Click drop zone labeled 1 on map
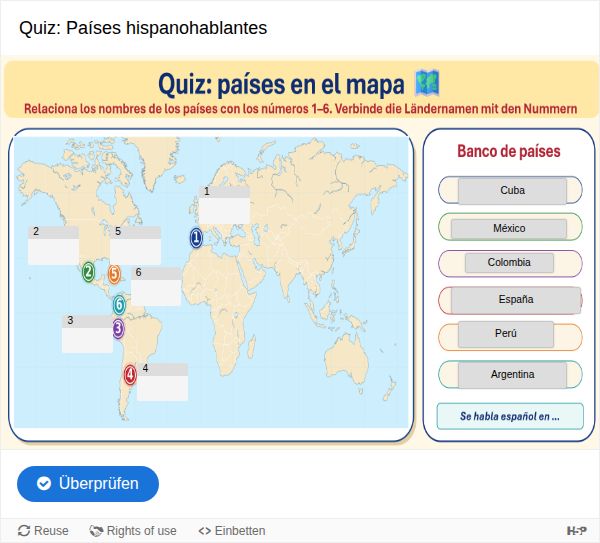The image size is (600, 543). click(224, 205)
